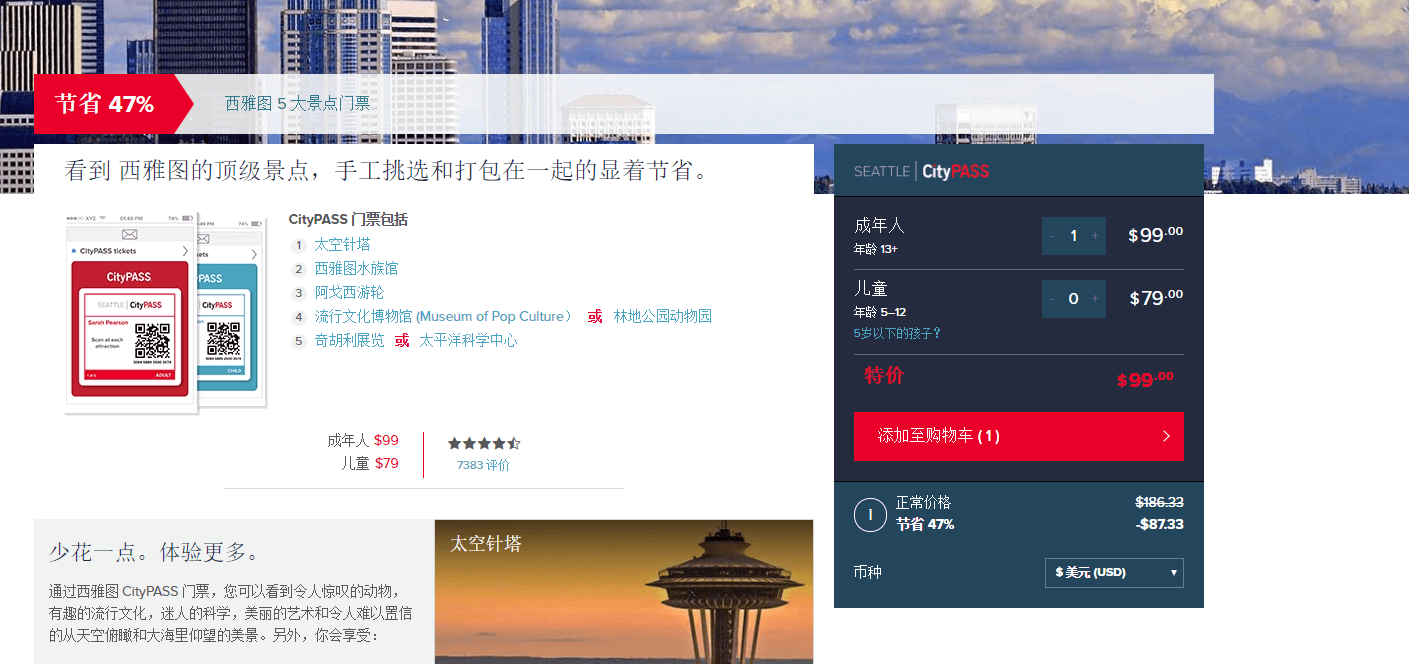Image resolution: width=1409 pixels, height=664 pixels.
Task: Click the child quantity field showing 0
Action: pos(1074,298)
